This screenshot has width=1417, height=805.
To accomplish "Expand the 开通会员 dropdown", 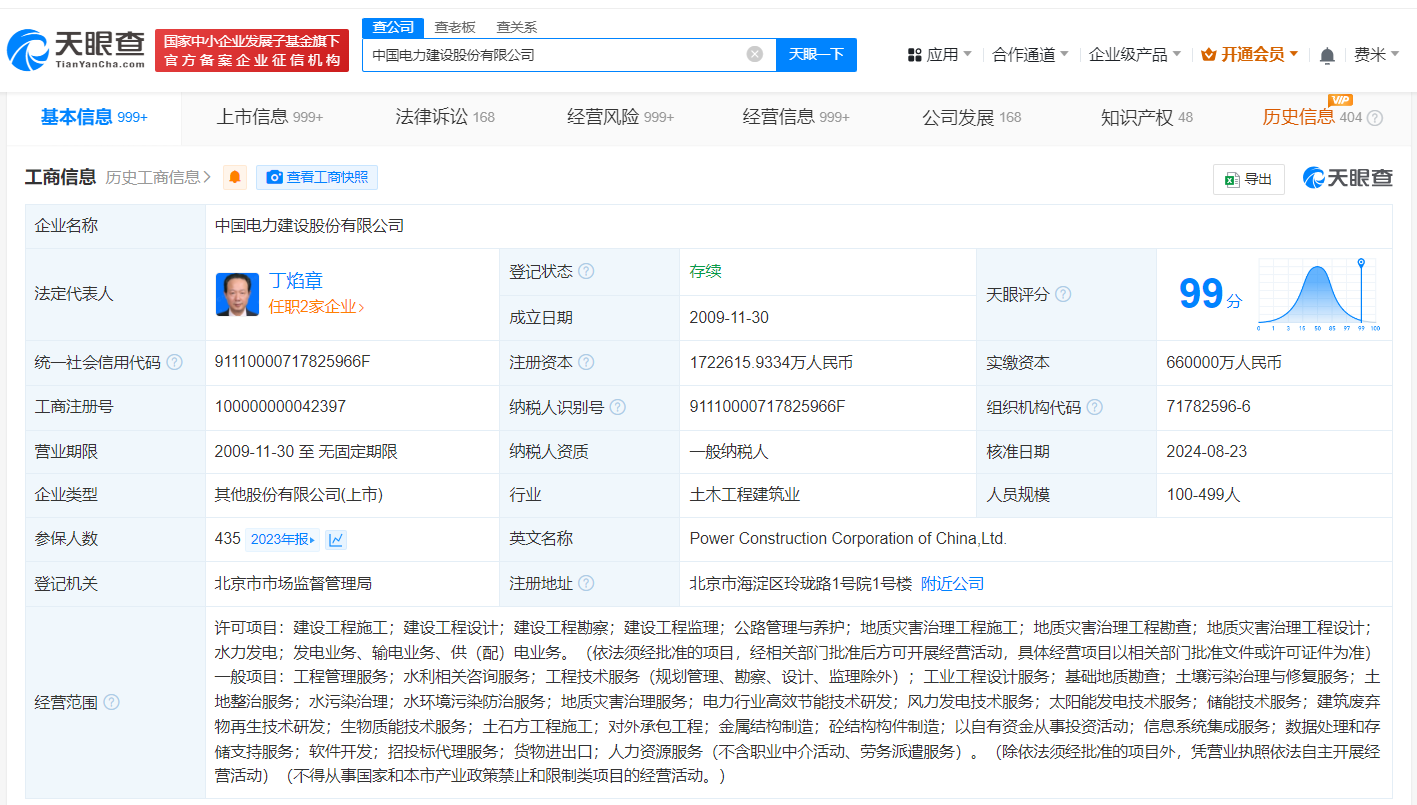I will click(x=1248, y=54).
